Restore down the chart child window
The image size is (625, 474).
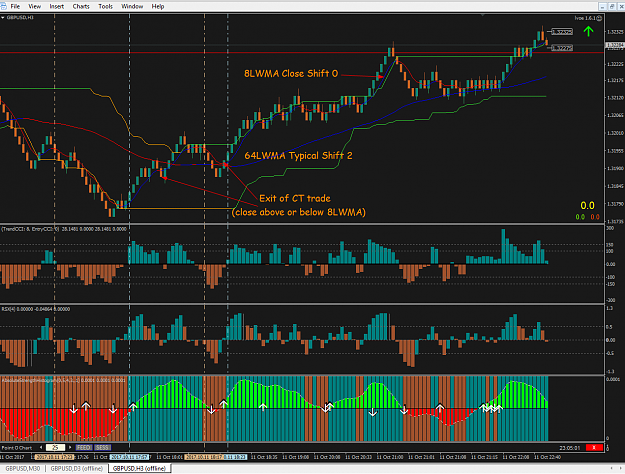pyautogui.click(x=611, y=6)
